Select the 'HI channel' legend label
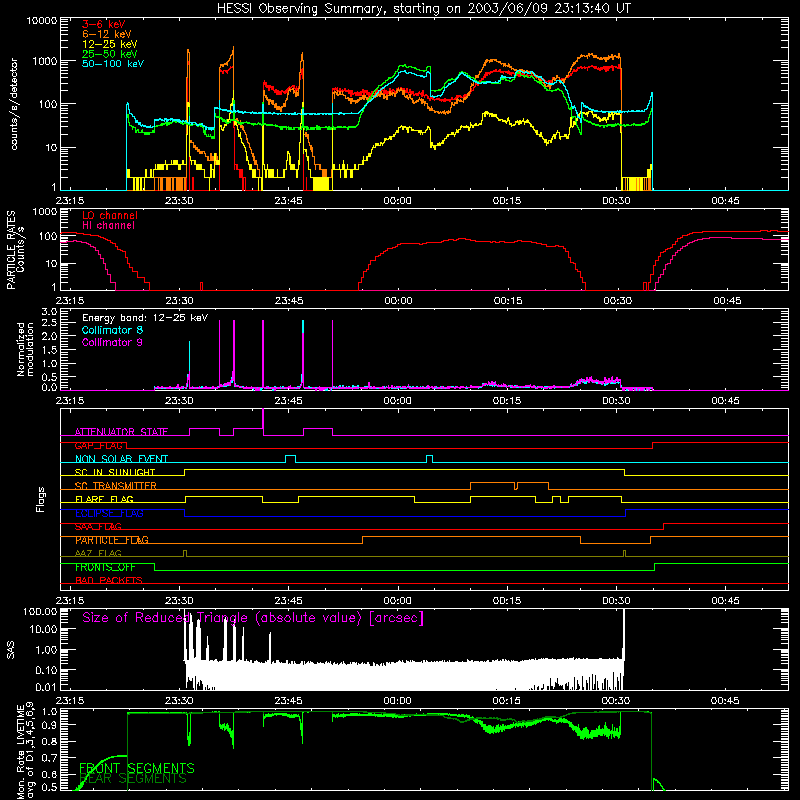The image size is (800, 800). point(108,226)
